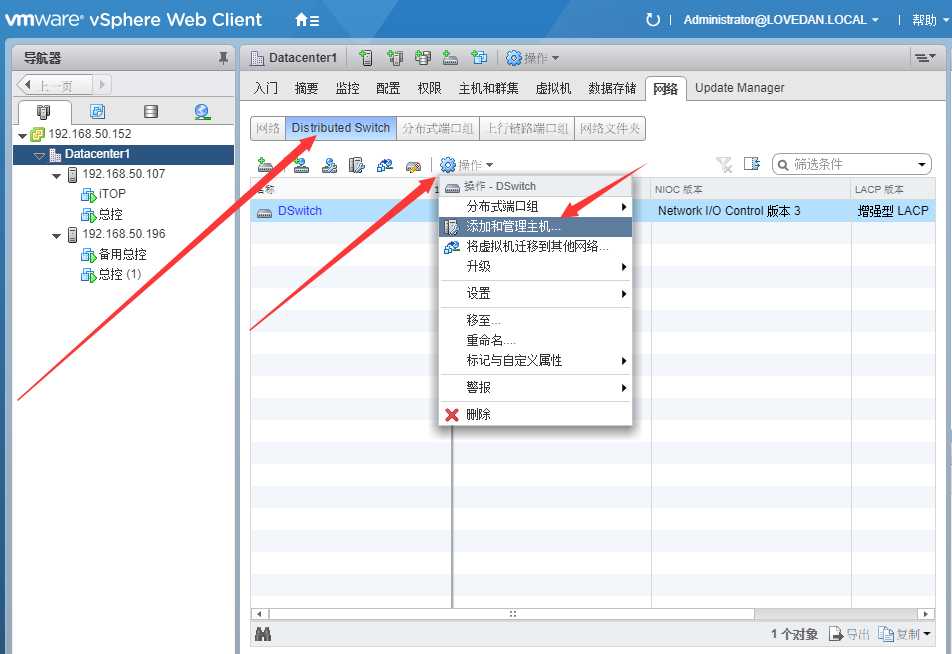The image size is (952, 654).
Task: Open the Update Manager tab
Action: (740, 88)
